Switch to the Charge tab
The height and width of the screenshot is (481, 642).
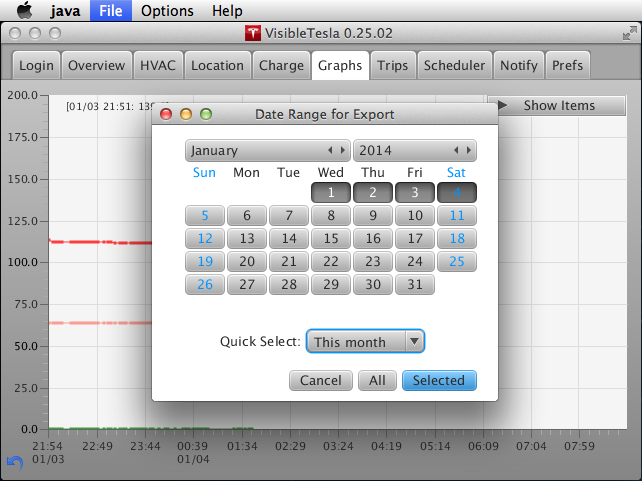[281, 65]
